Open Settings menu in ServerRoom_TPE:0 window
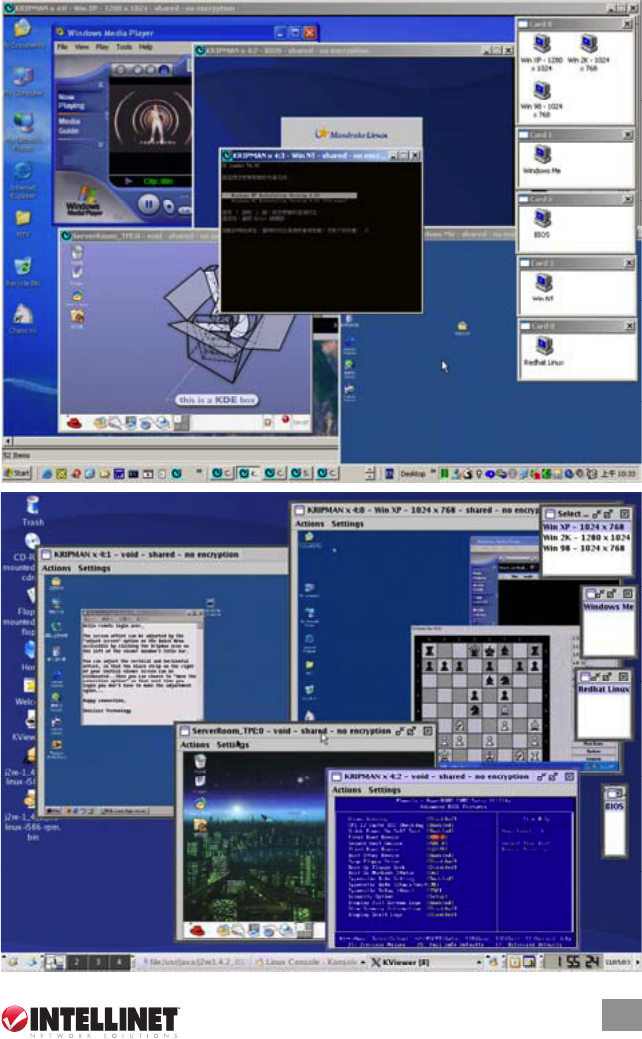 tap(233, 745)
